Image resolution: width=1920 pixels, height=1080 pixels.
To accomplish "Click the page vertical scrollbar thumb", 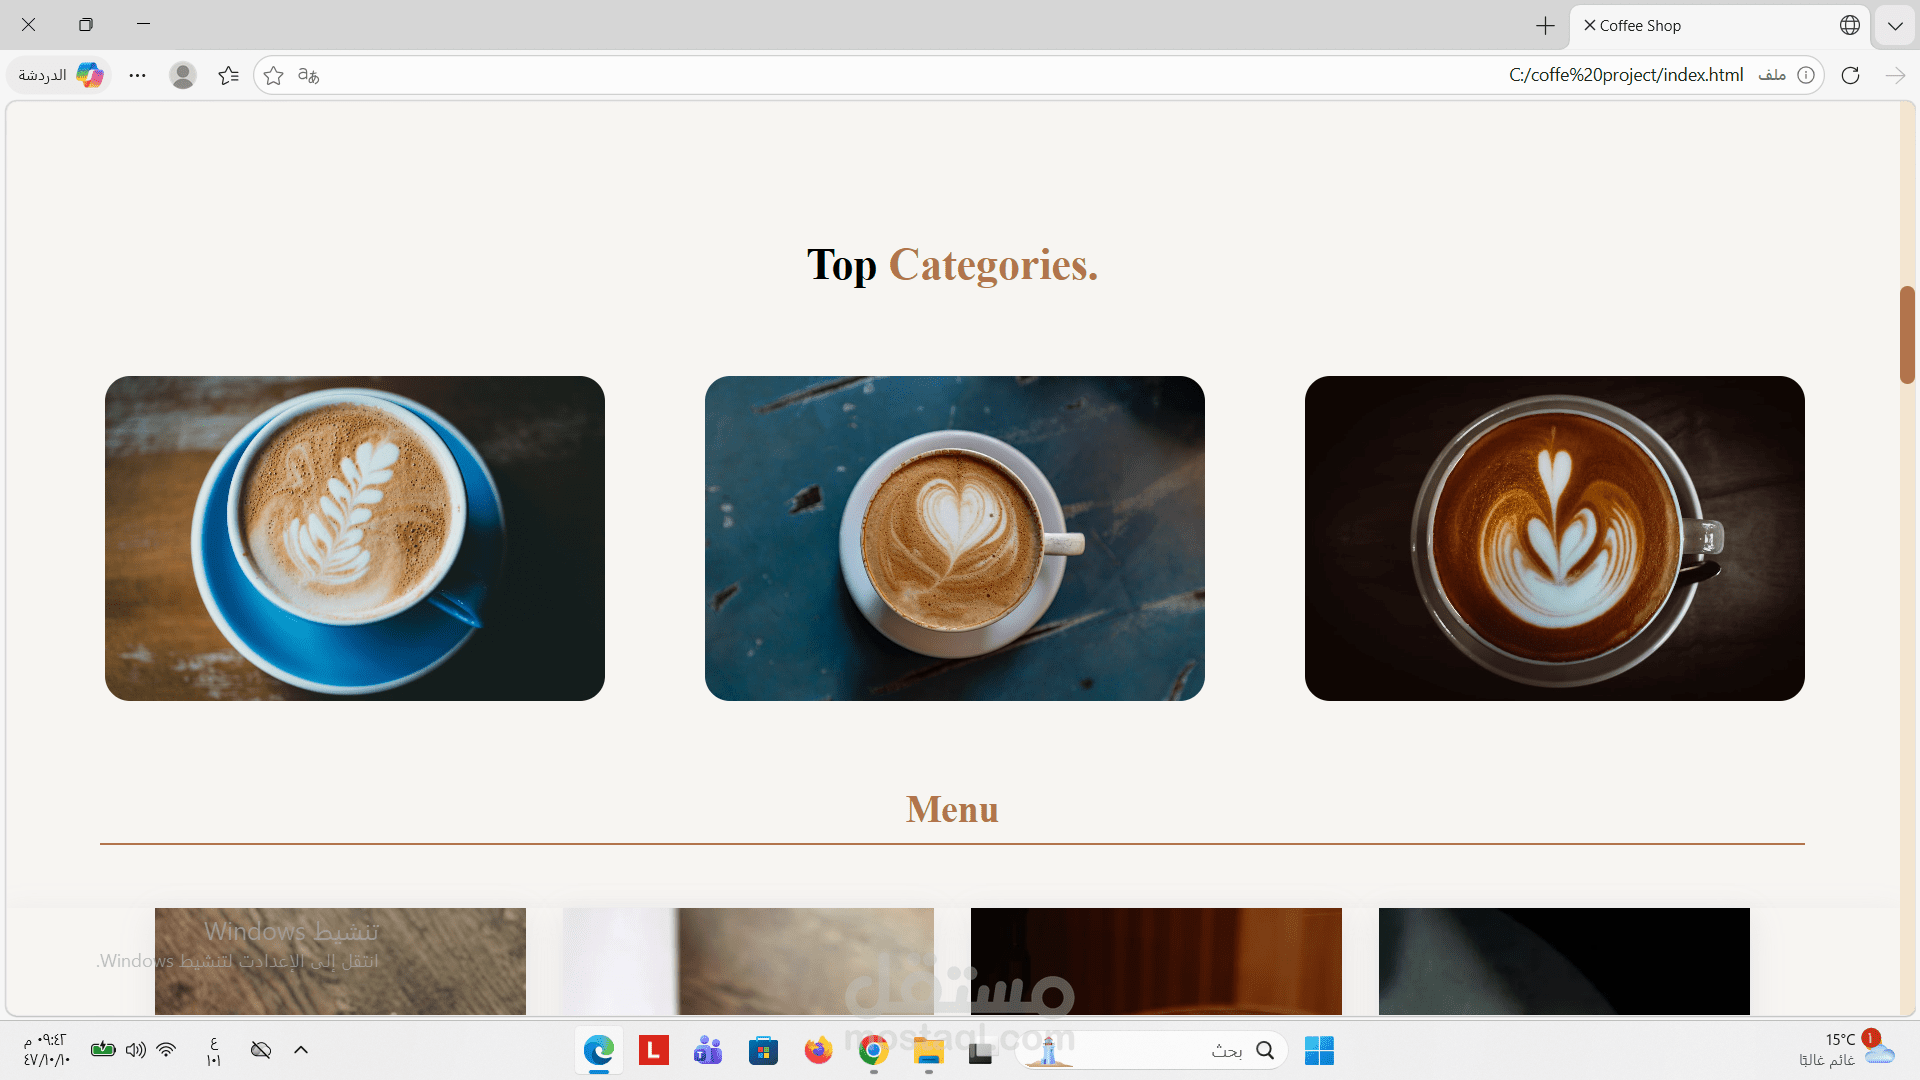I will [x=1907, y=334].
